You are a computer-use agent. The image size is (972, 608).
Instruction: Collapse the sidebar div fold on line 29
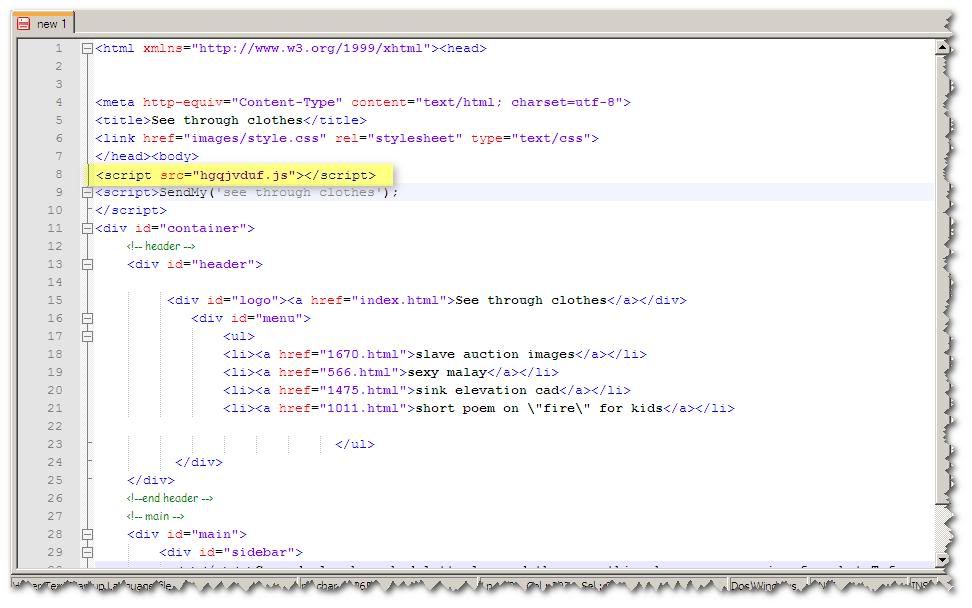(x=87, y=552)
